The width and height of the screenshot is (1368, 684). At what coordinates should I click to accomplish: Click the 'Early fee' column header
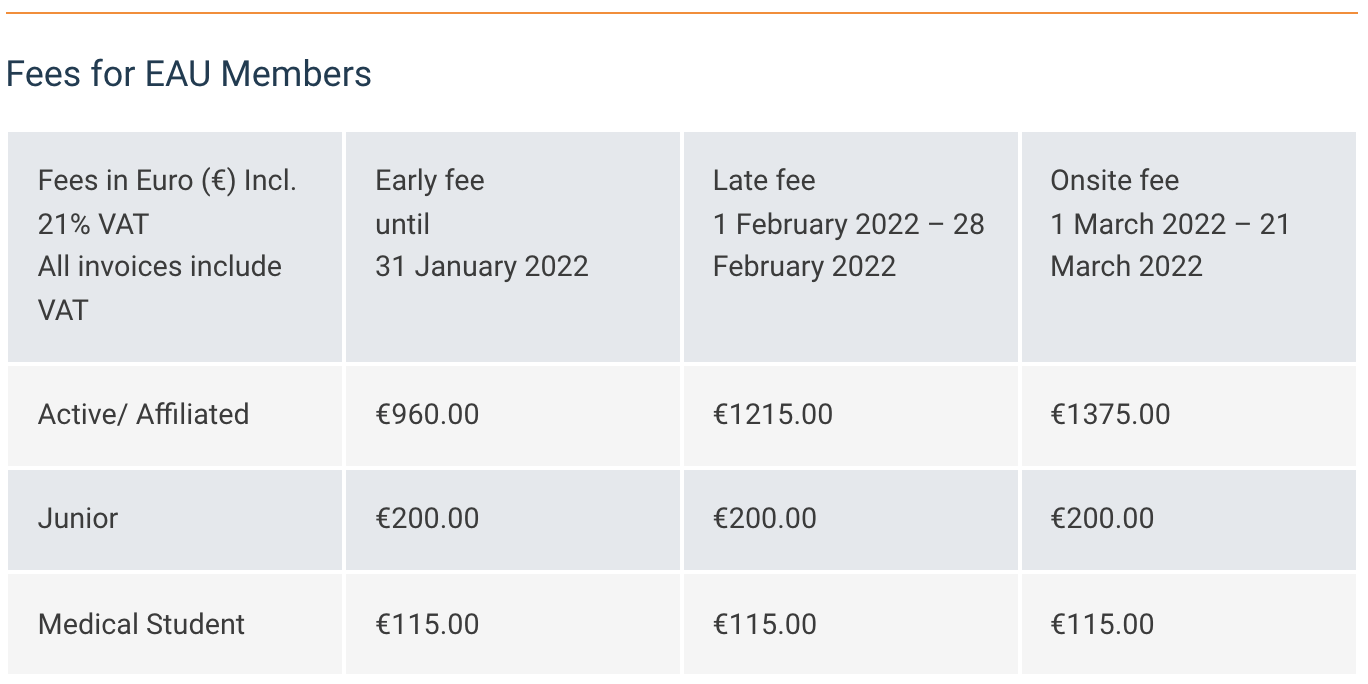tap(430, 181)
